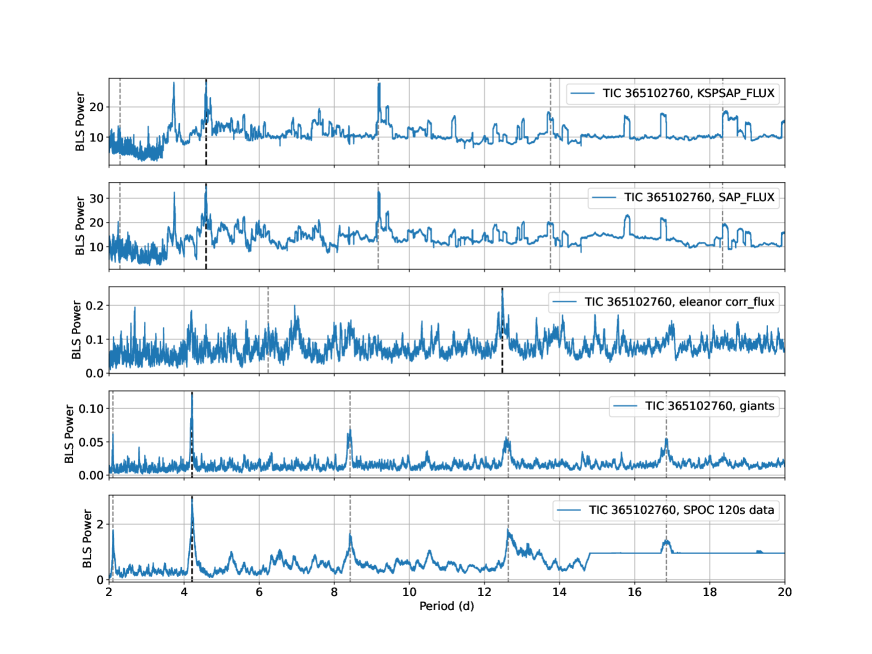Click the KSPSAP_FLUX legend label
This screenshot has width=872, height=654.
688,93
